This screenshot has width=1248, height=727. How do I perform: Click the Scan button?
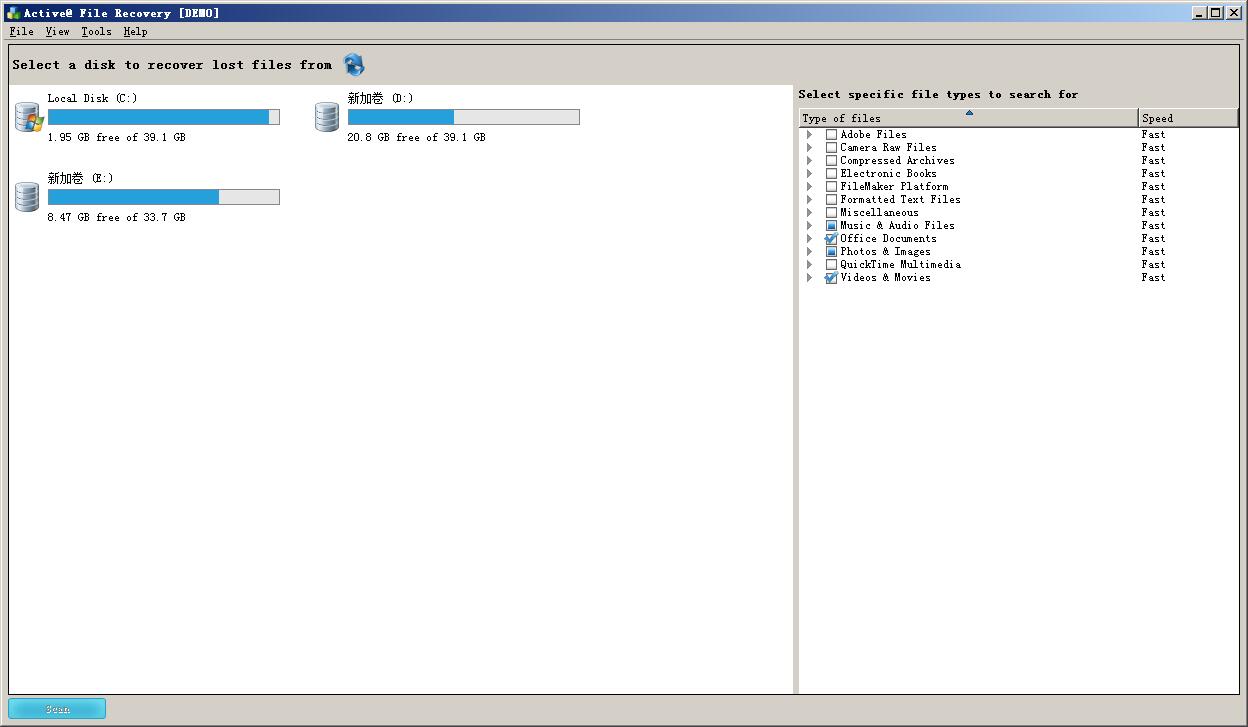[57, 709]
